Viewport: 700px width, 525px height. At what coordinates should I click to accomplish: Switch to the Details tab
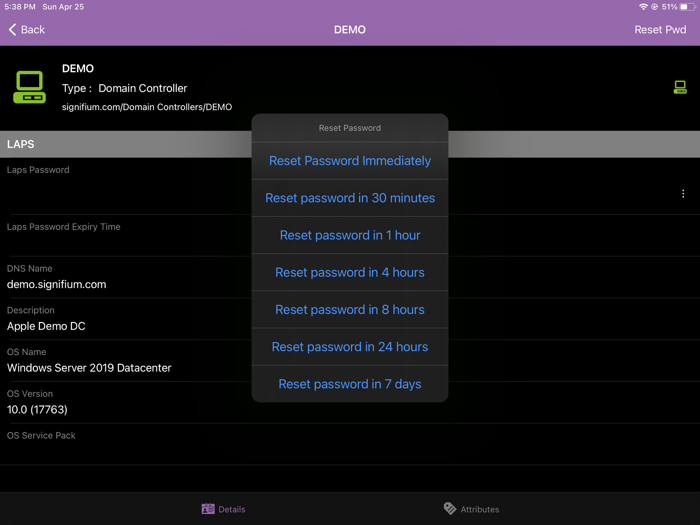[223, 509]
